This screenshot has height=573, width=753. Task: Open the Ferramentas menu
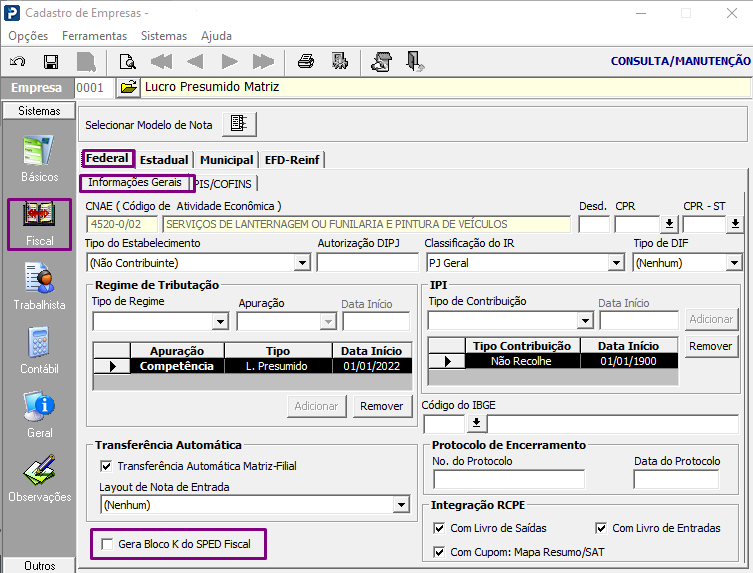[94, 36]
